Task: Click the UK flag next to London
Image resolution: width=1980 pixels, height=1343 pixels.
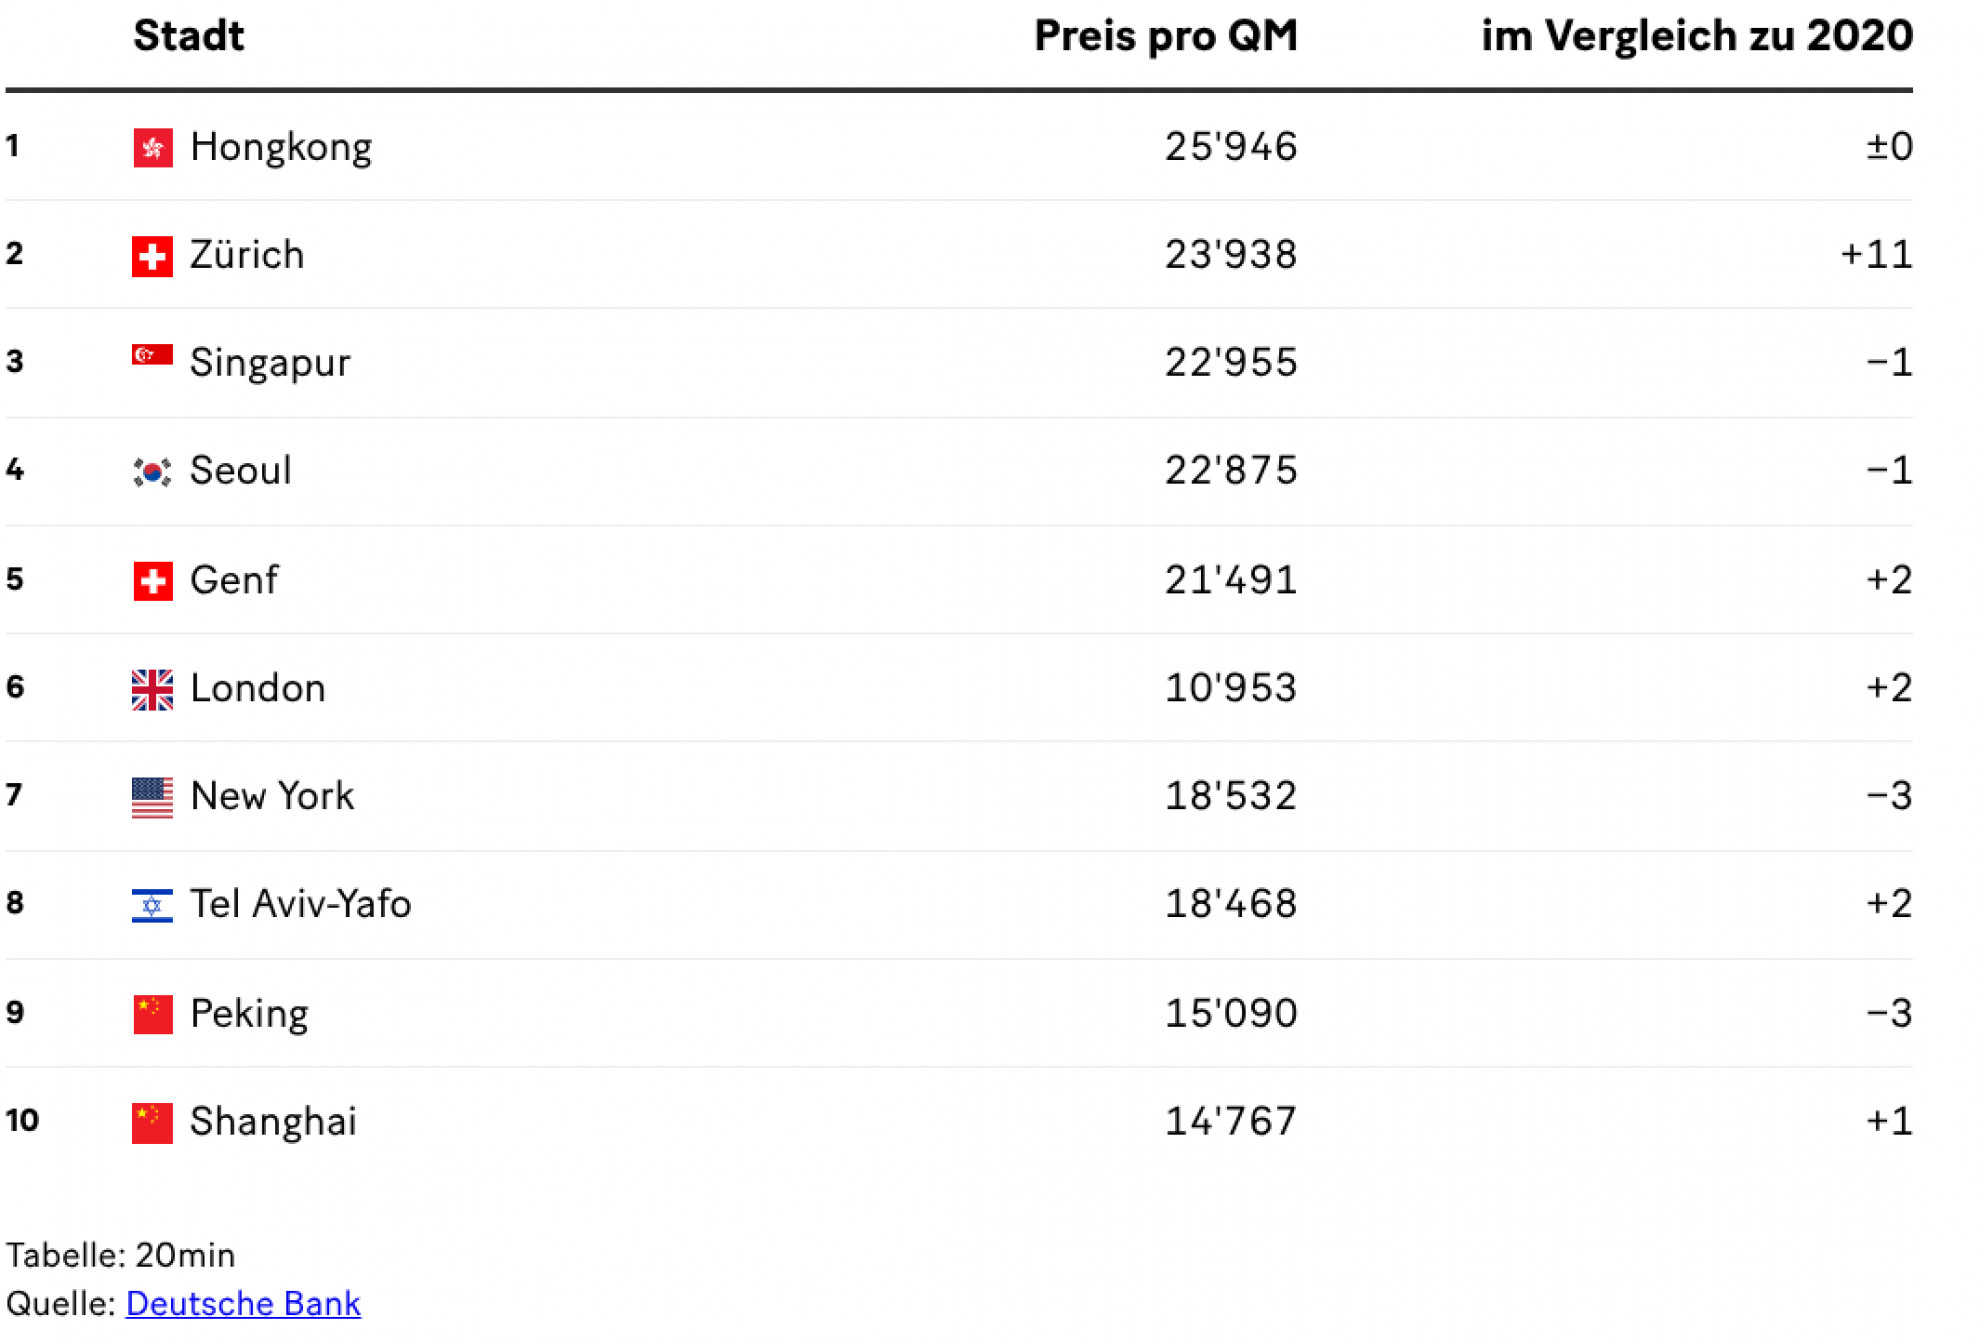Action: coord(152,689)
